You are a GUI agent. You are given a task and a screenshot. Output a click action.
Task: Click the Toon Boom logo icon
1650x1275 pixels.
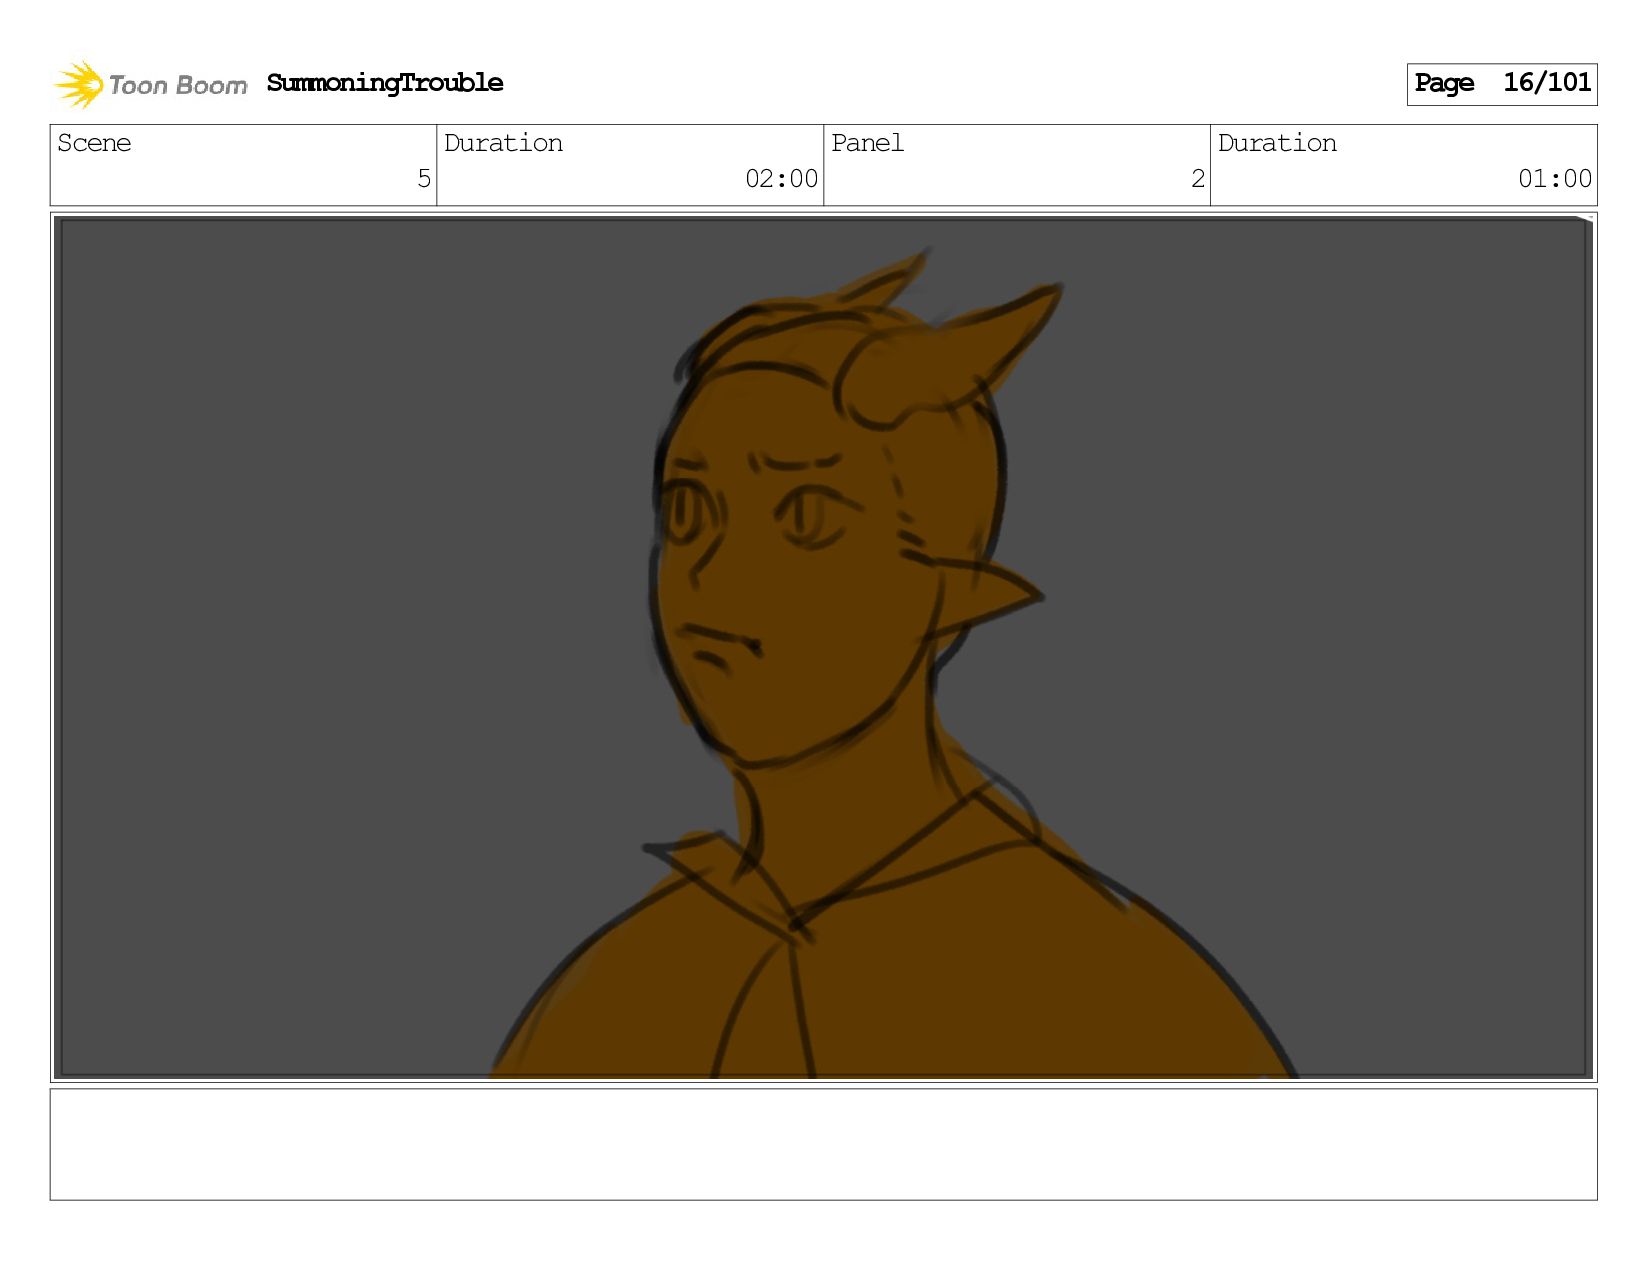tap(79, 84)
